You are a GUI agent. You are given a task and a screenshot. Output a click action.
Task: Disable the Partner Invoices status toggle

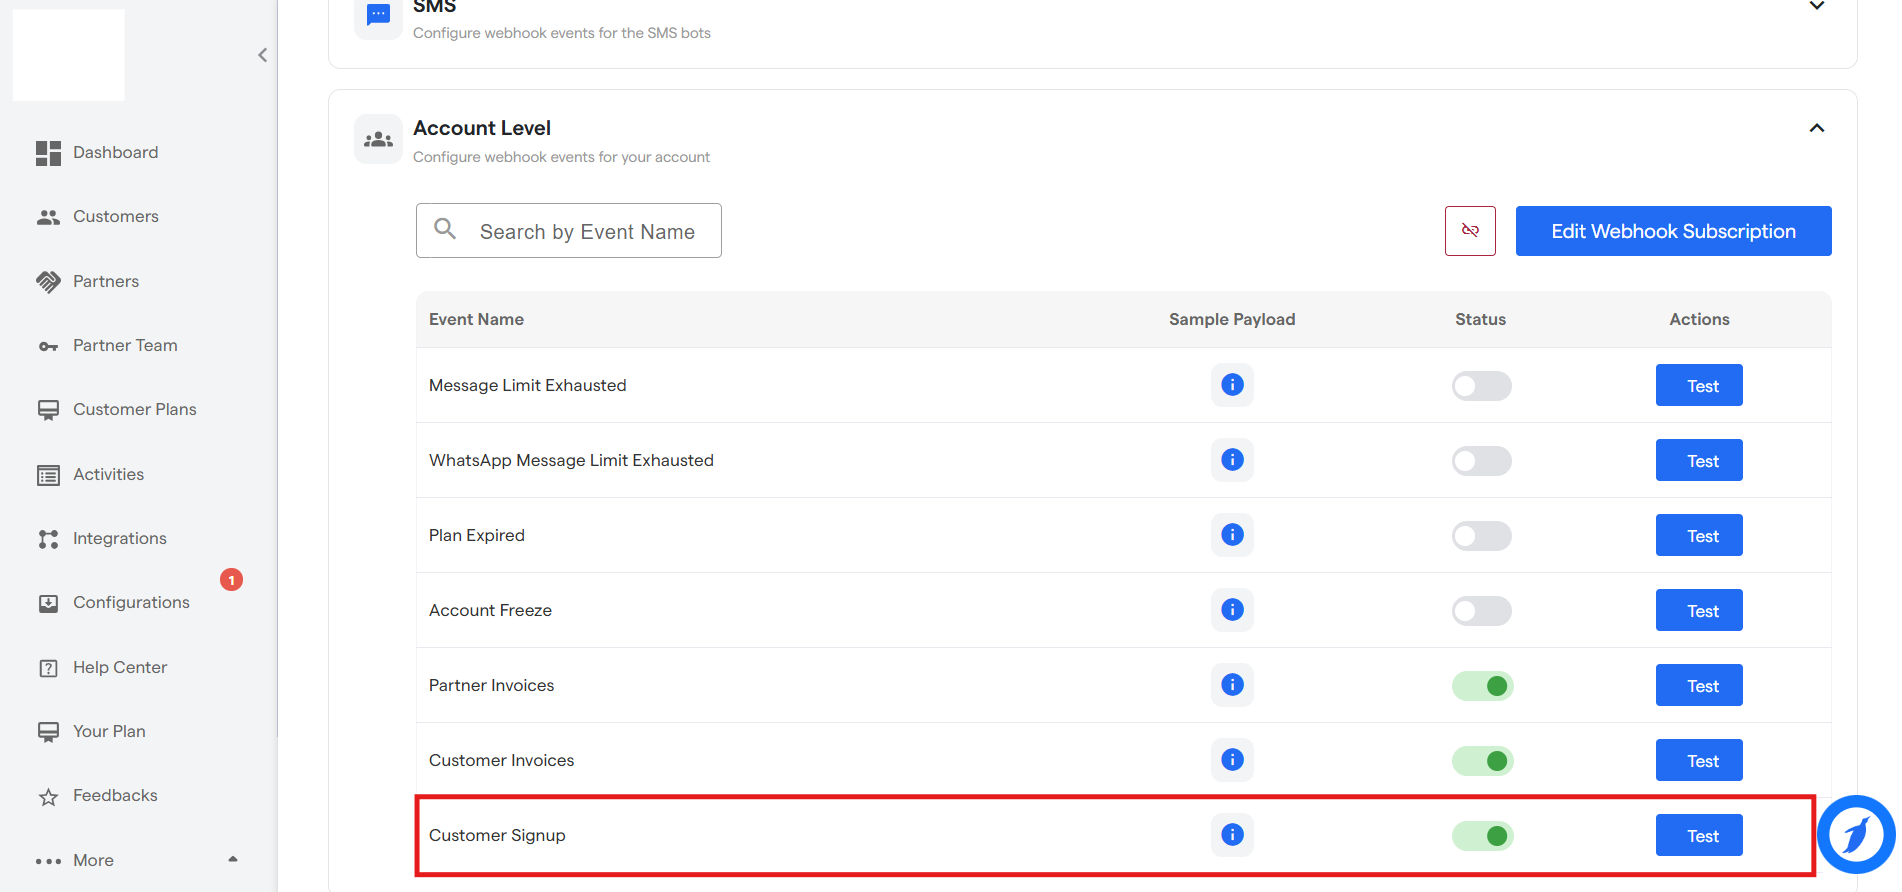[x=1482, y=686]
